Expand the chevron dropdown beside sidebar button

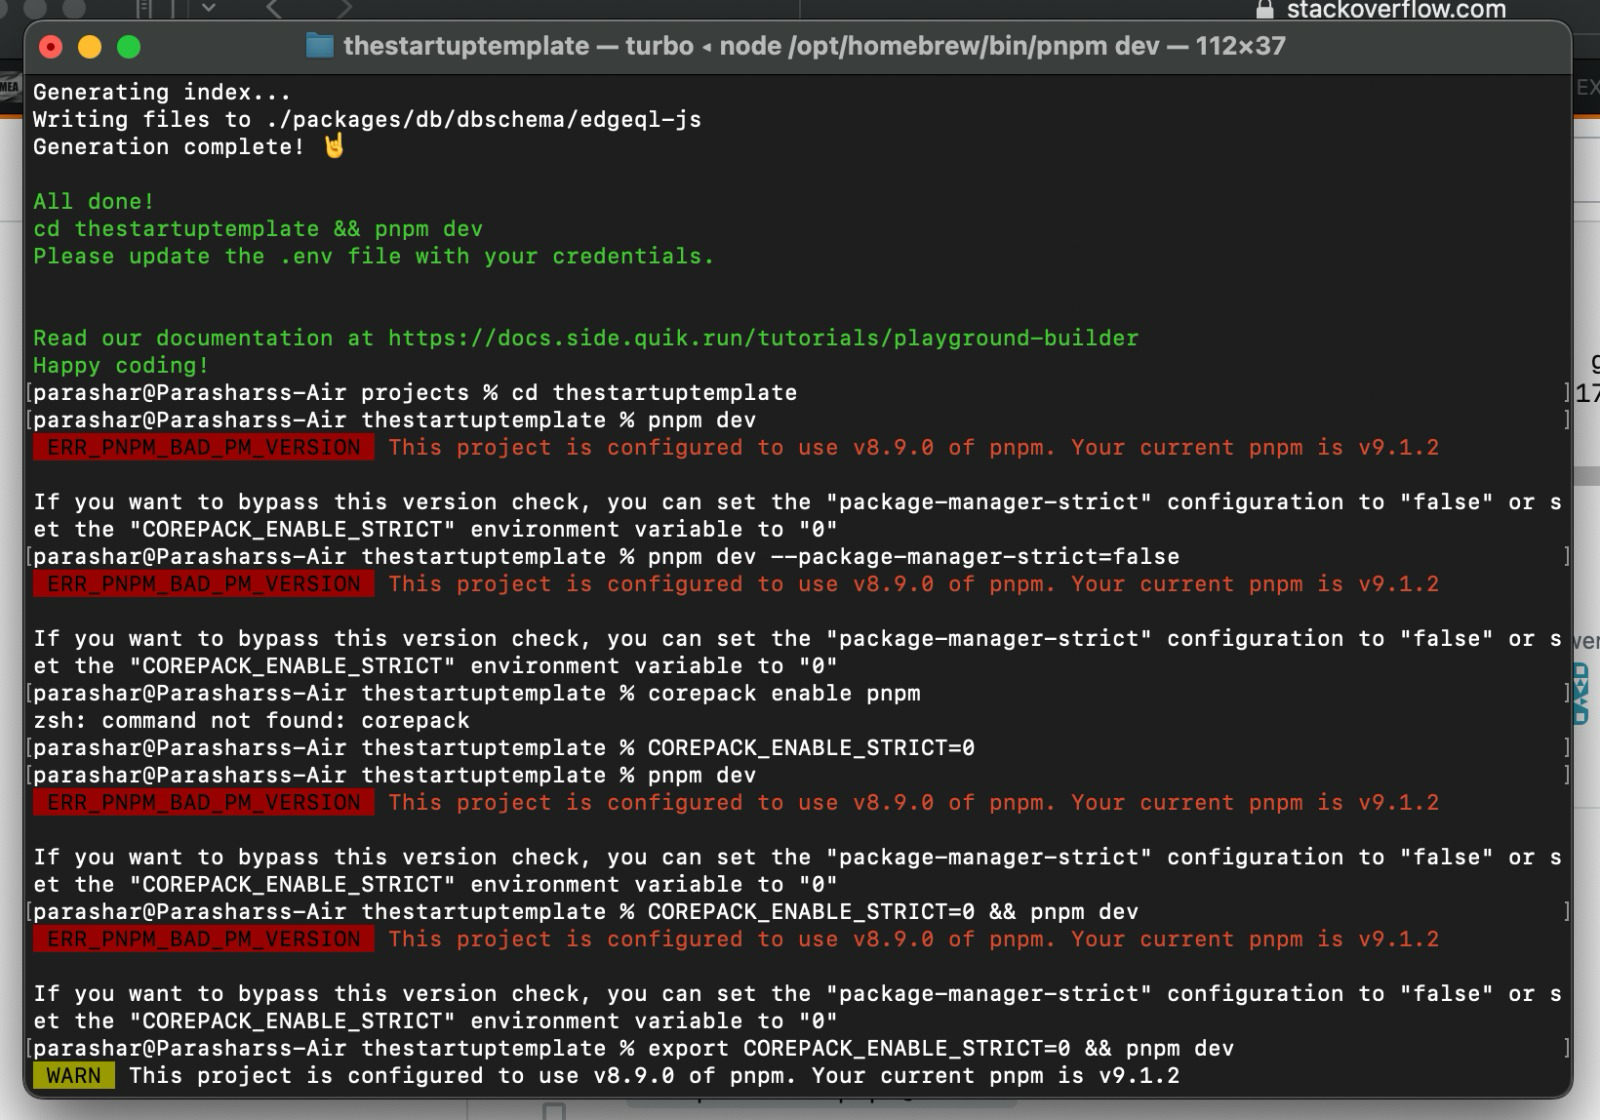209,8
